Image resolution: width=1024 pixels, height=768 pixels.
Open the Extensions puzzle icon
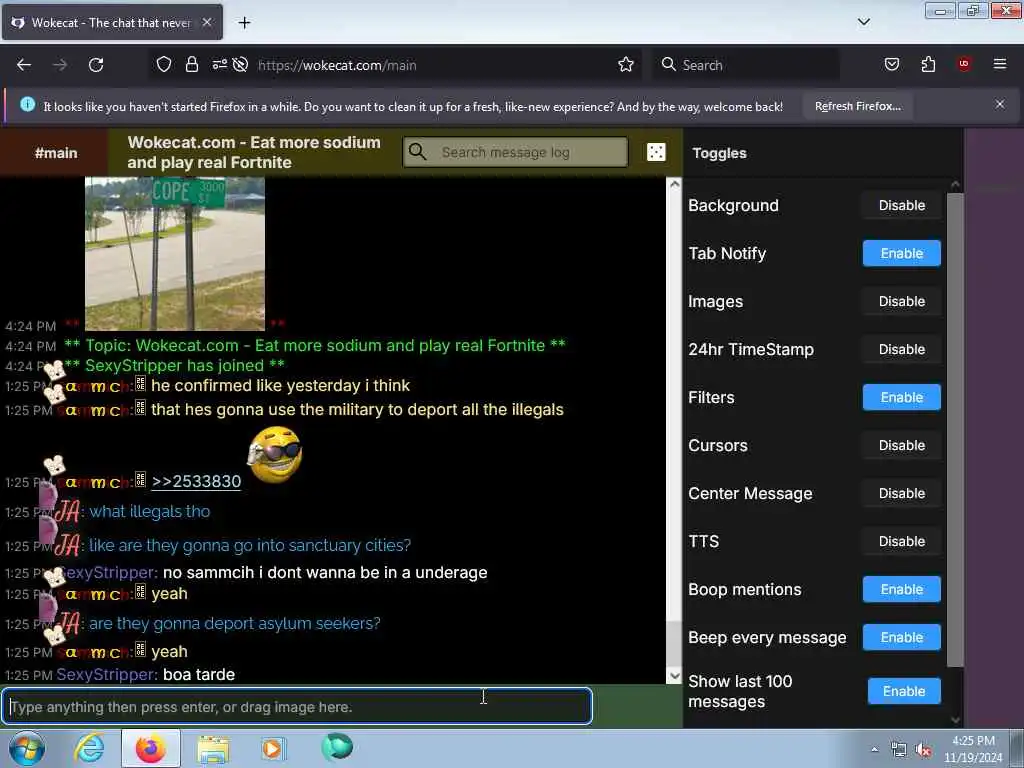(x=928, y=64)
